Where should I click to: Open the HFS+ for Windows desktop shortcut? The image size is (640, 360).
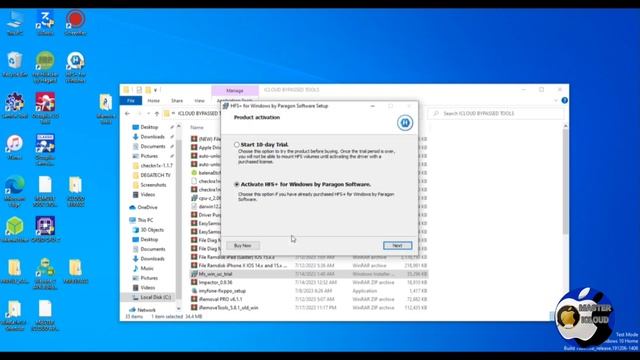[x=76, y=67]
